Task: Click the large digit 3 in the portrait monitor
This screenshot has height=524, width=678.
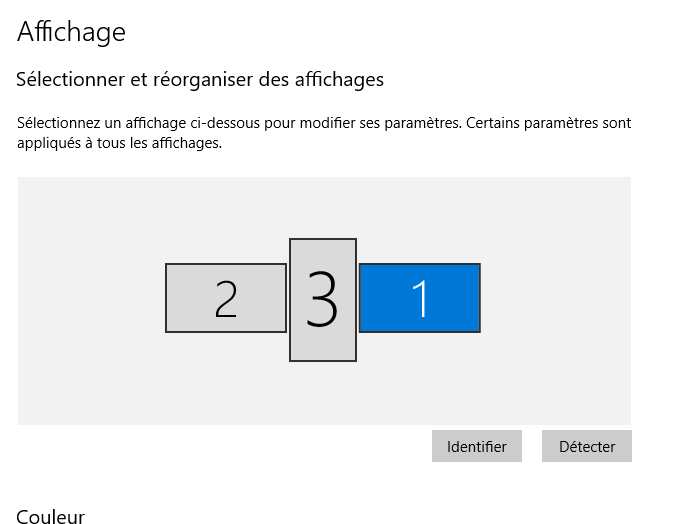Action: (322, 298)
